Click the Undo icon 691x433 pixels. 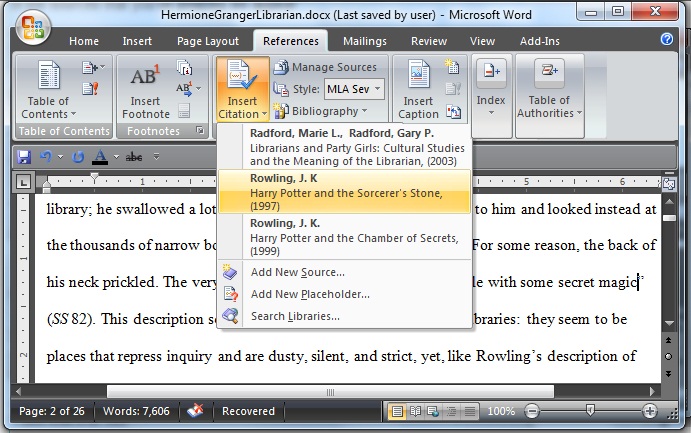point(46,156)
